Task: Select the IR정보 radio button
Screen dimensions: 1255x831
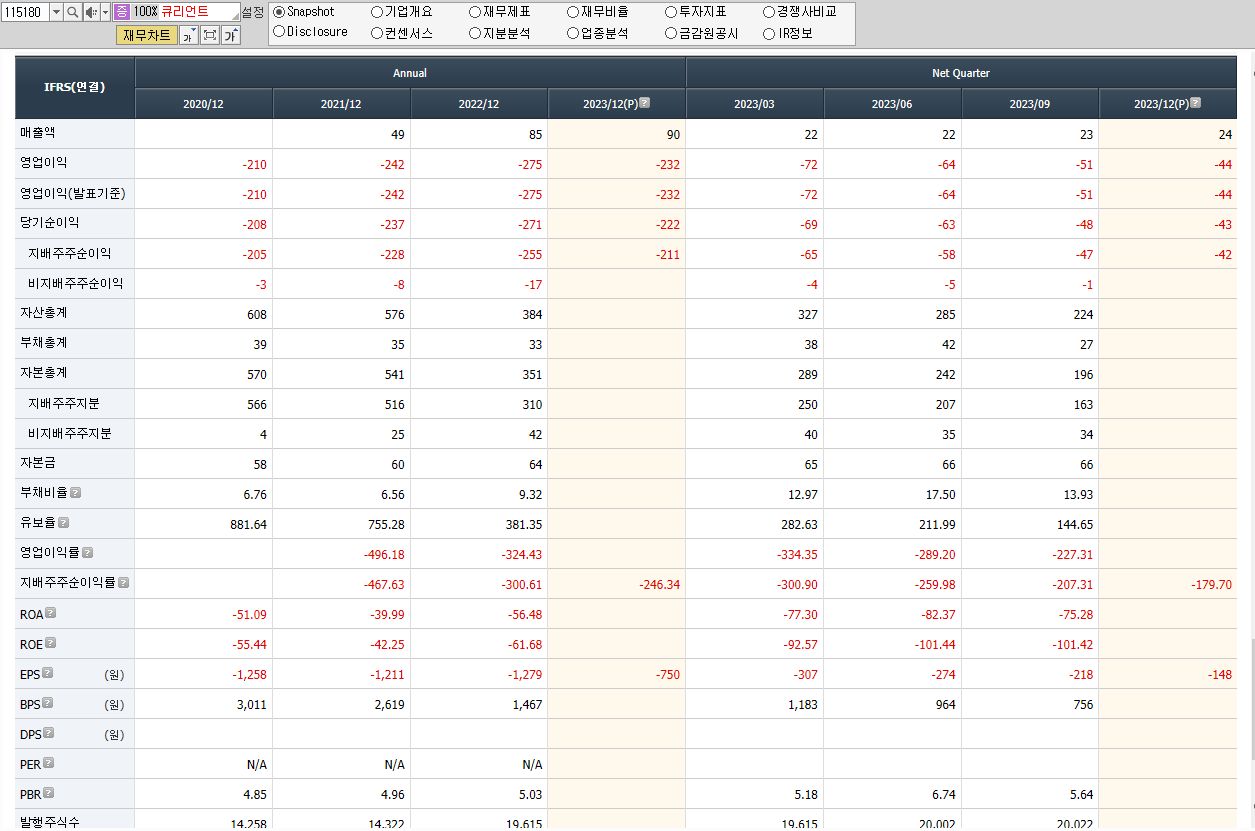Action: (768, 33)
